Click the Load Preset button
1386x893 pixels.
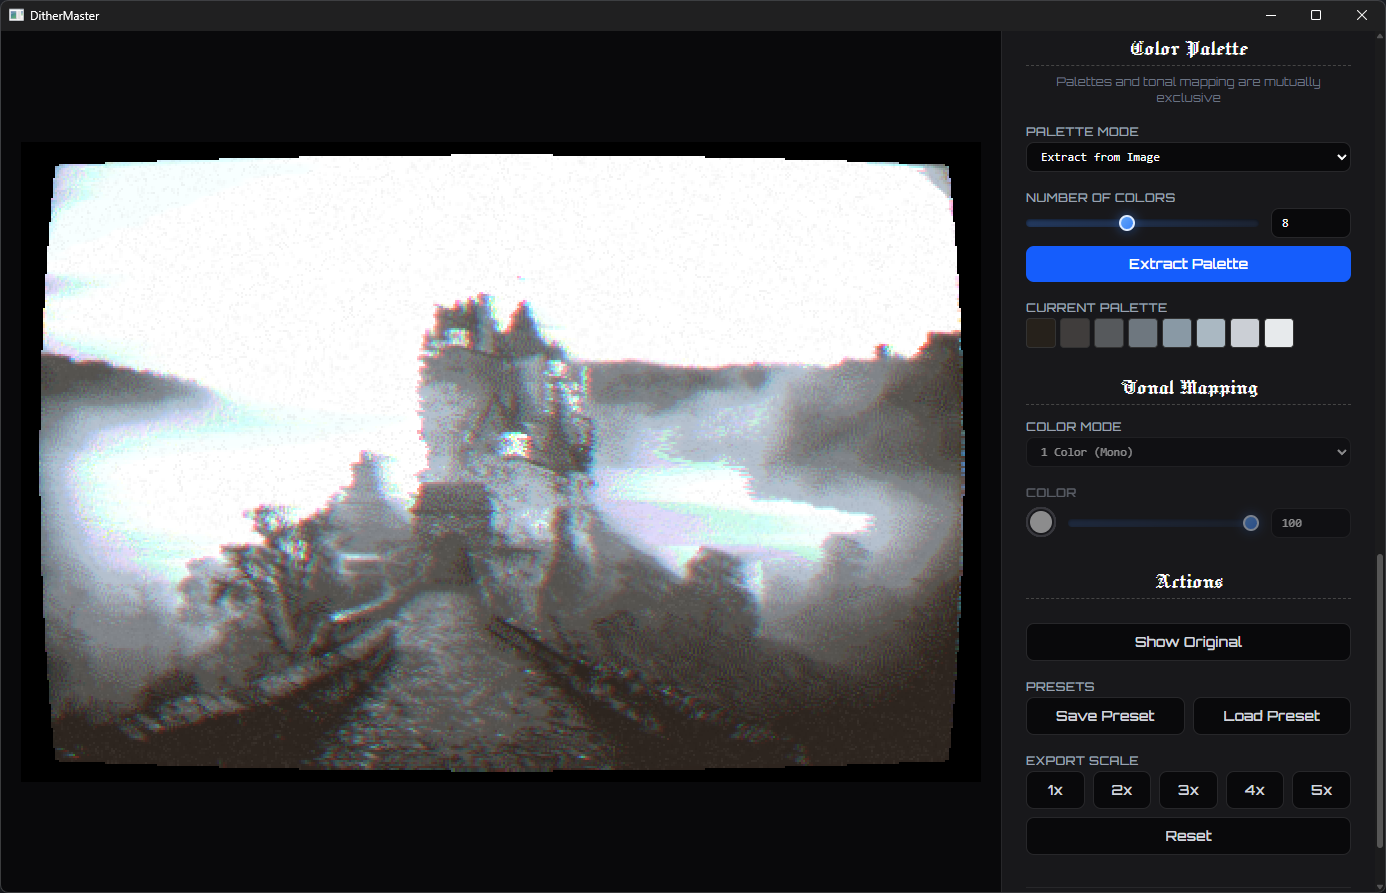point(1272,716)
